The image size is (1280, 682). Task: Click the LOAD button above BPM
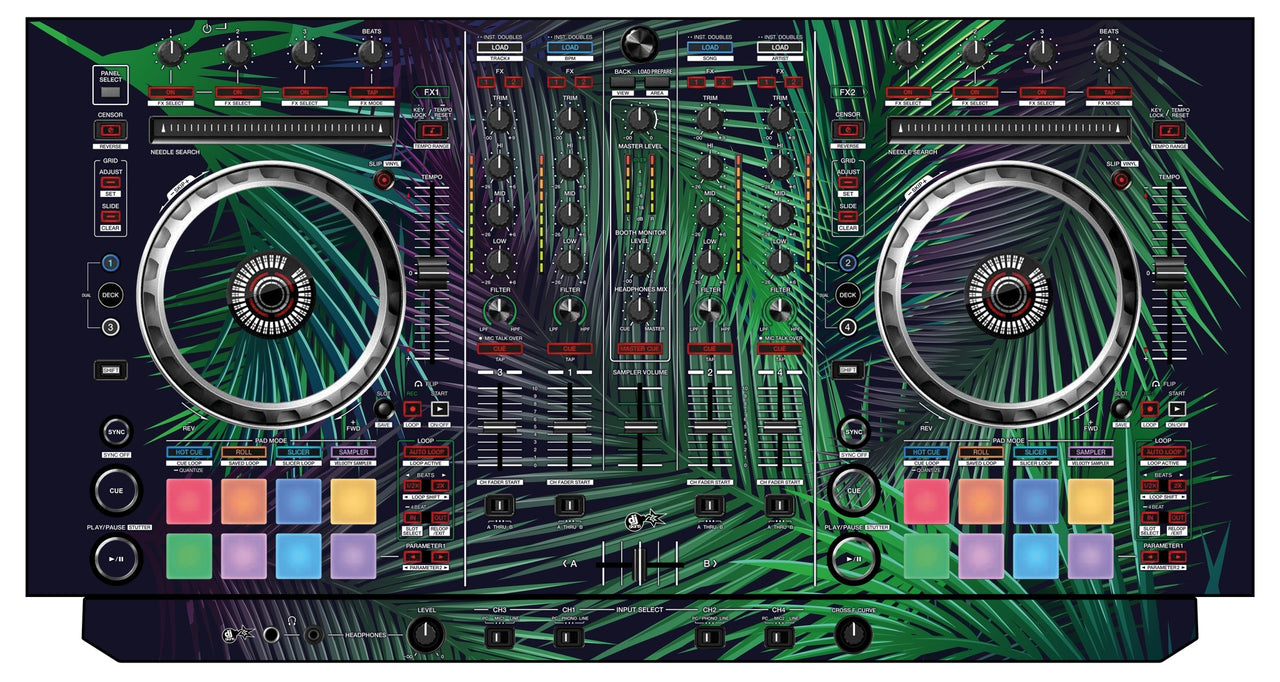(570, 47)
